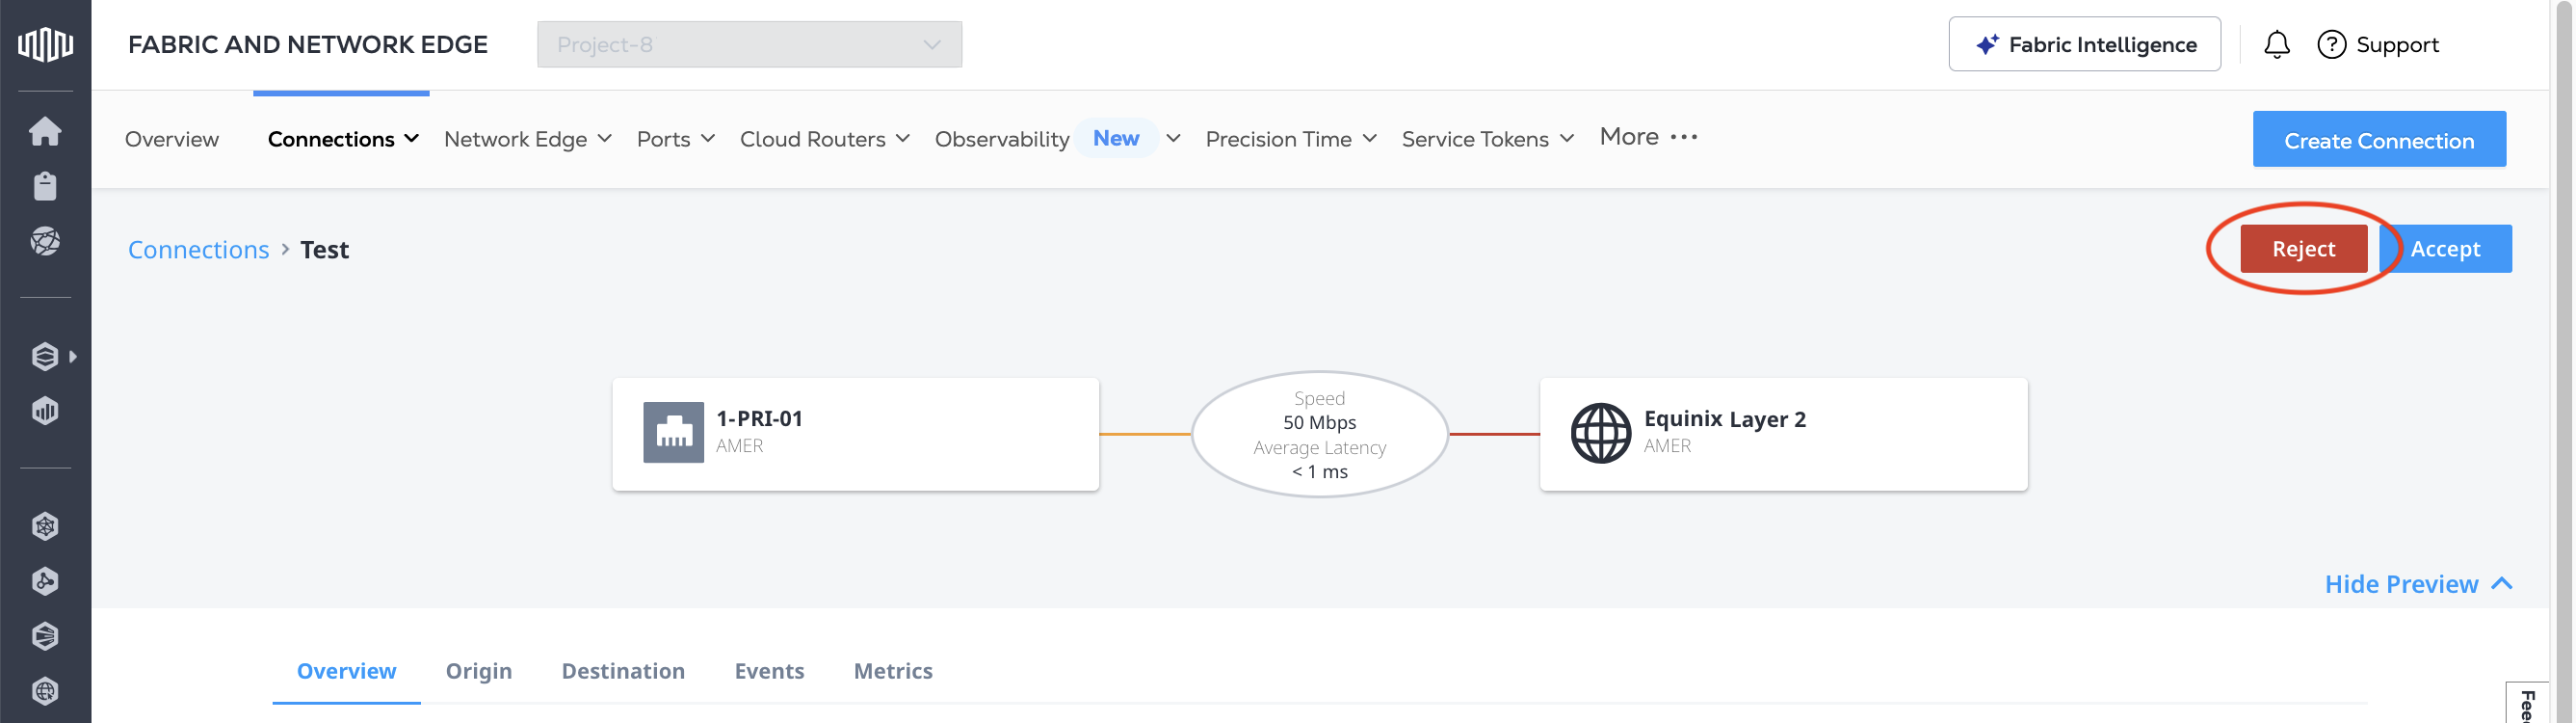Click the home icon in the sidebar

[x=45, y=131]
